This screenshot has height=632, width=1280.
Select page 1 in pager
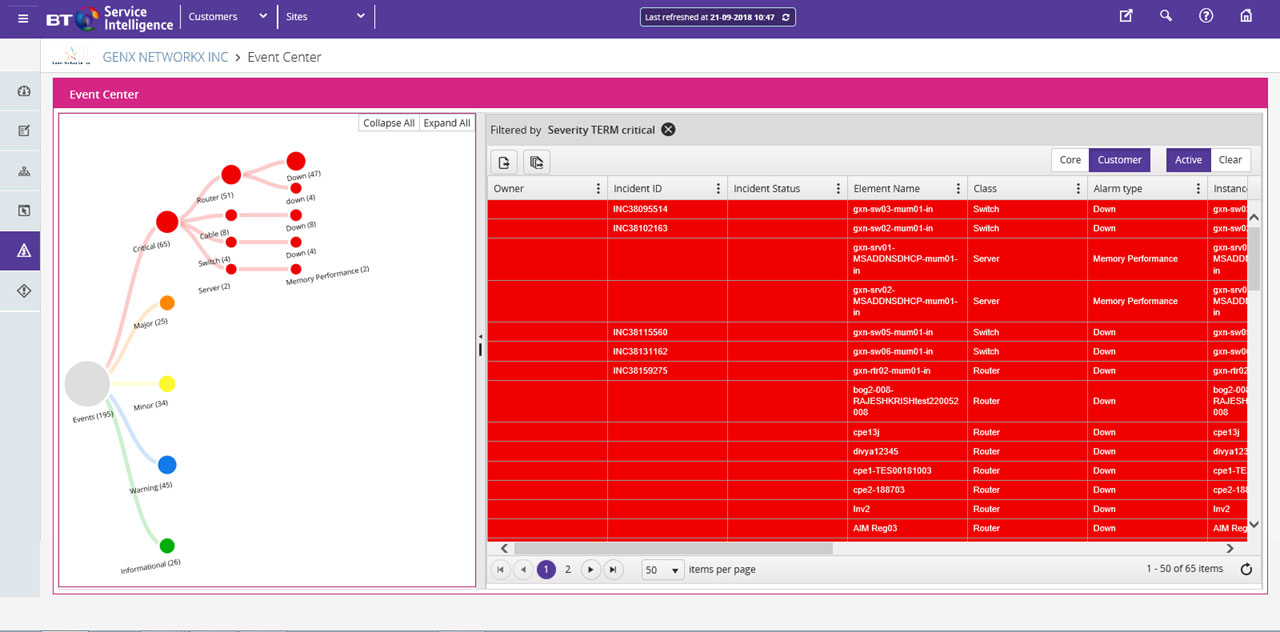point(546,570)
